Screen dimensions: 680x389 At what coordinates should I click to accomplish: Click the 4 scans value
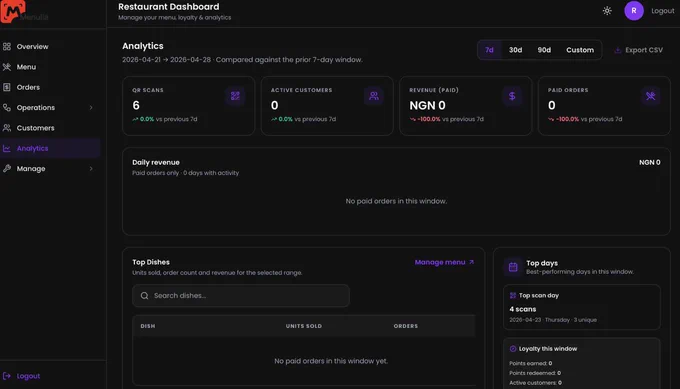(x=523, y=309)
